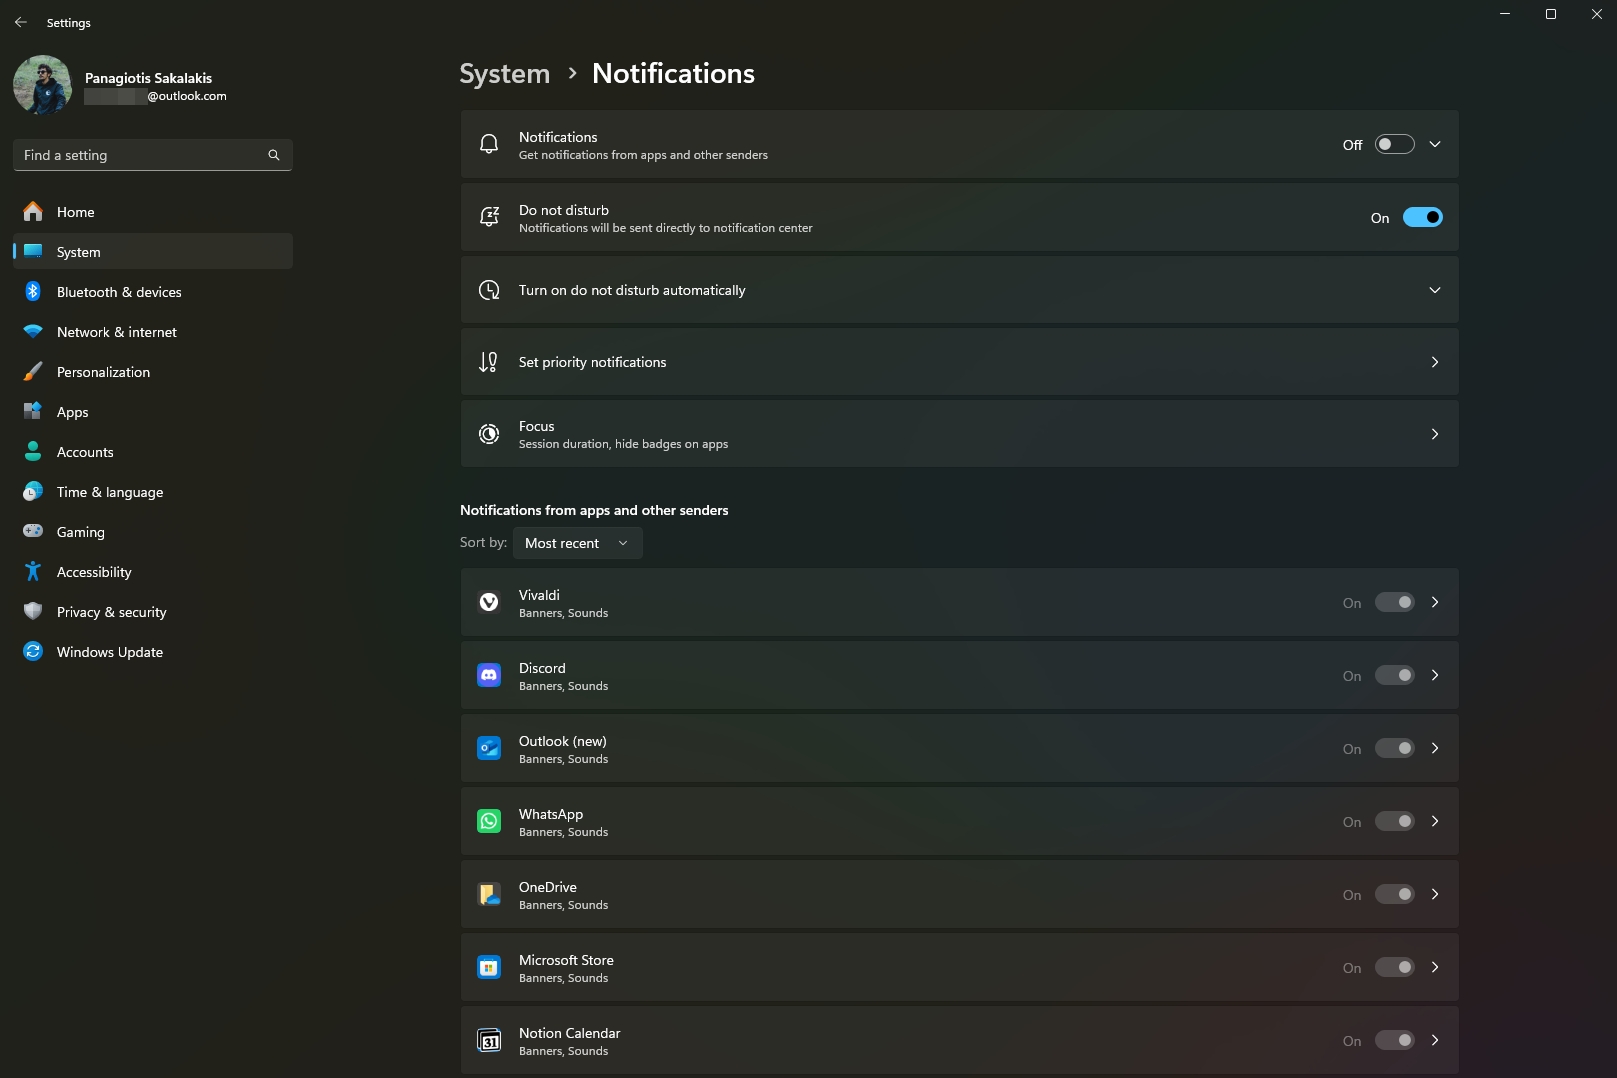Click the Apps icon in sidebar

click(x=33, y=411)
